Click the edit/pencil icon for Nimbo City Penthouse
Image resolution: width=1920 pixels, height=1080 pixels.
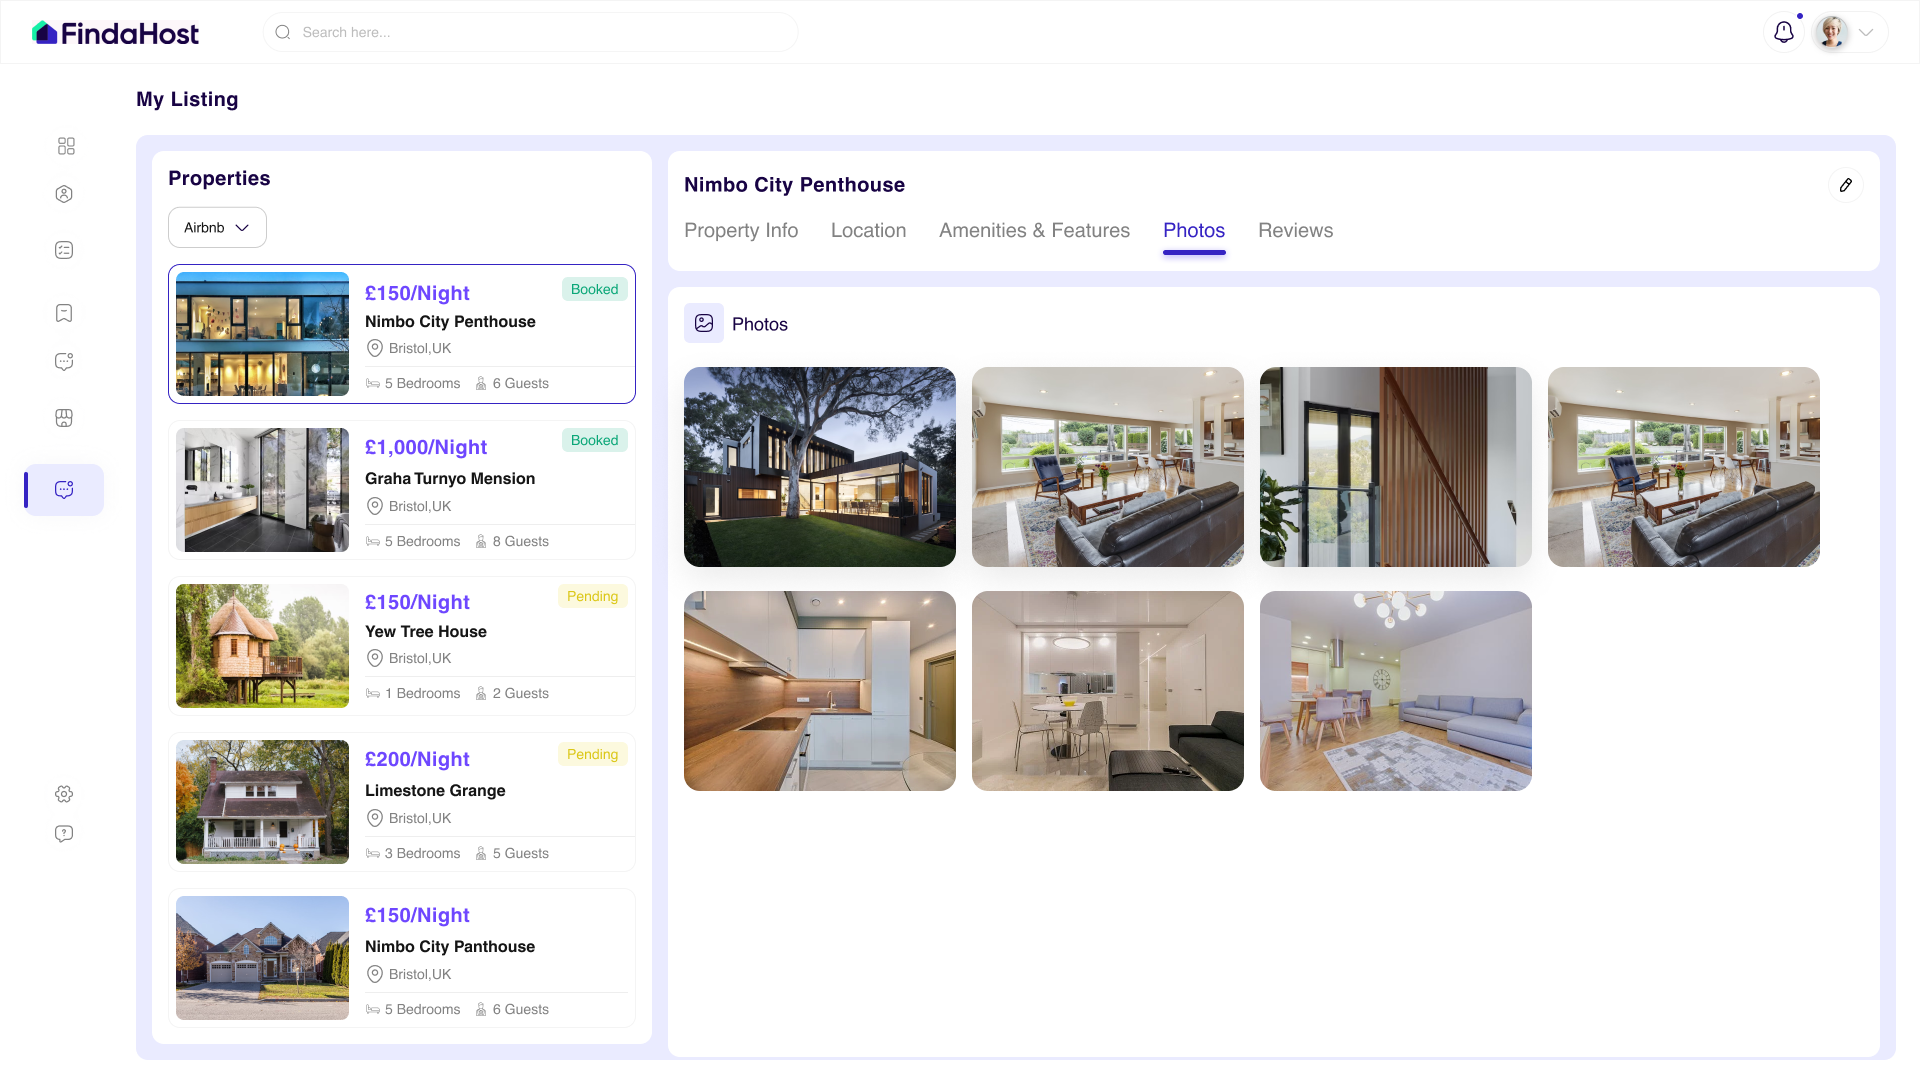pos(1845,185)
